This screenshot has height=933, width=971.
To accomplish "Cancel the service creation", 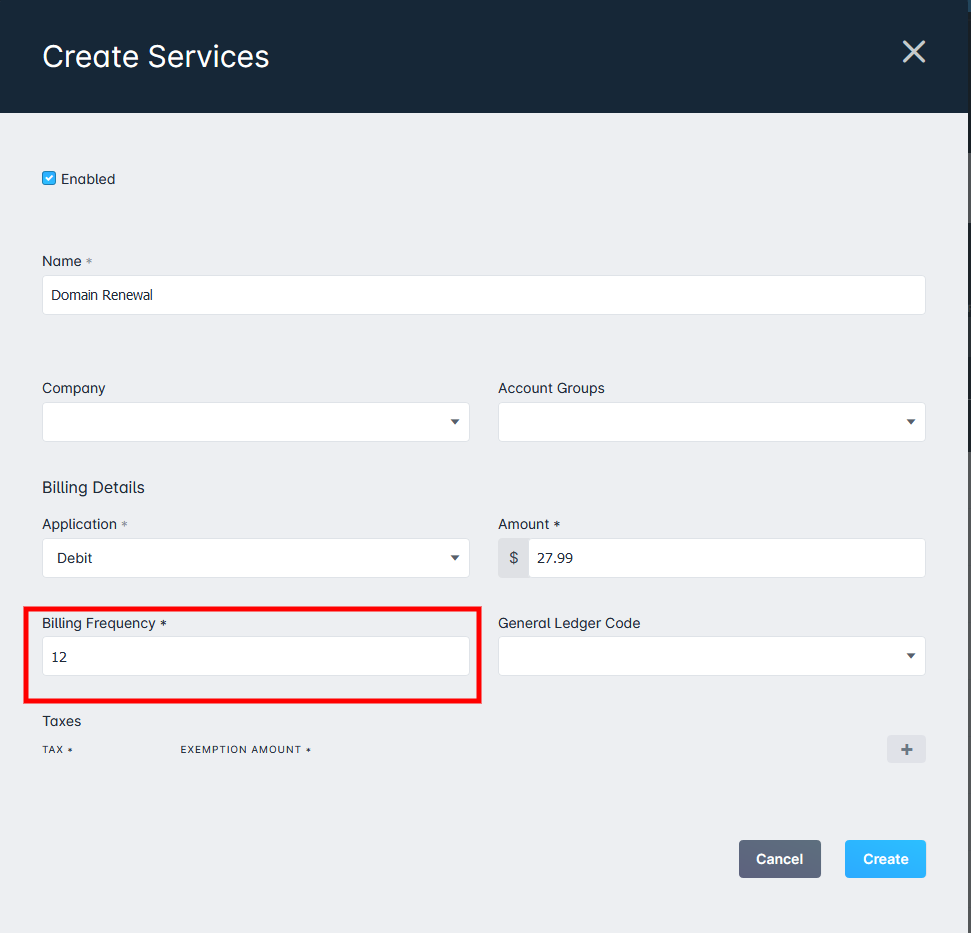I will tap(780, 859).
